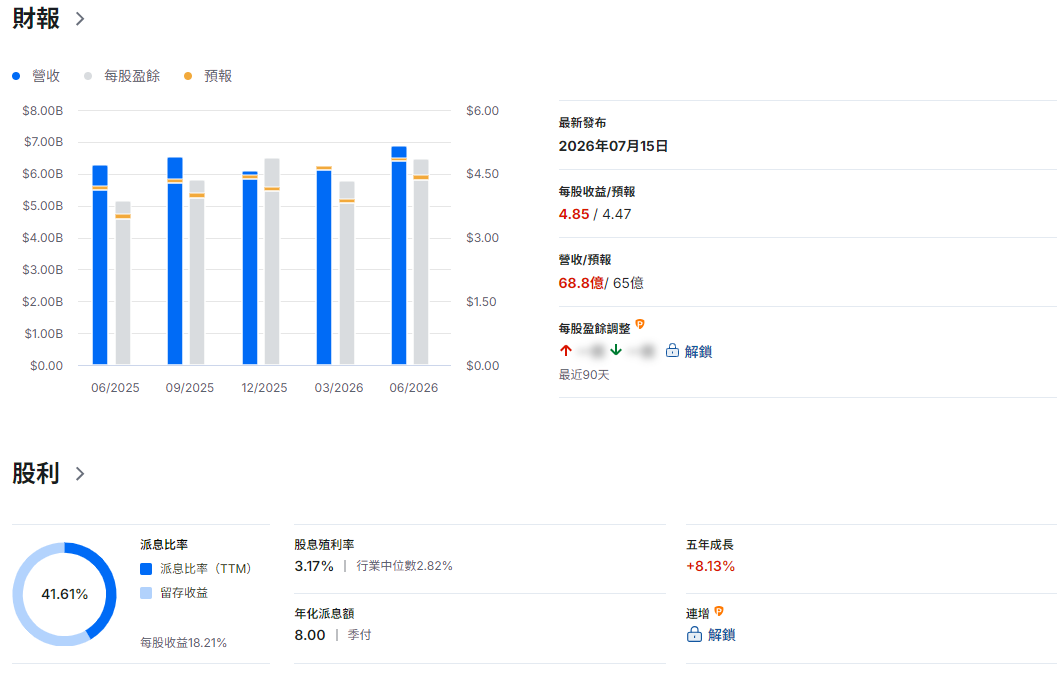Image resolution: width=1064 pixels, height=673 pixels.
Task: Click the blue 06/2026 revenue bar
Action: point(399,256)
